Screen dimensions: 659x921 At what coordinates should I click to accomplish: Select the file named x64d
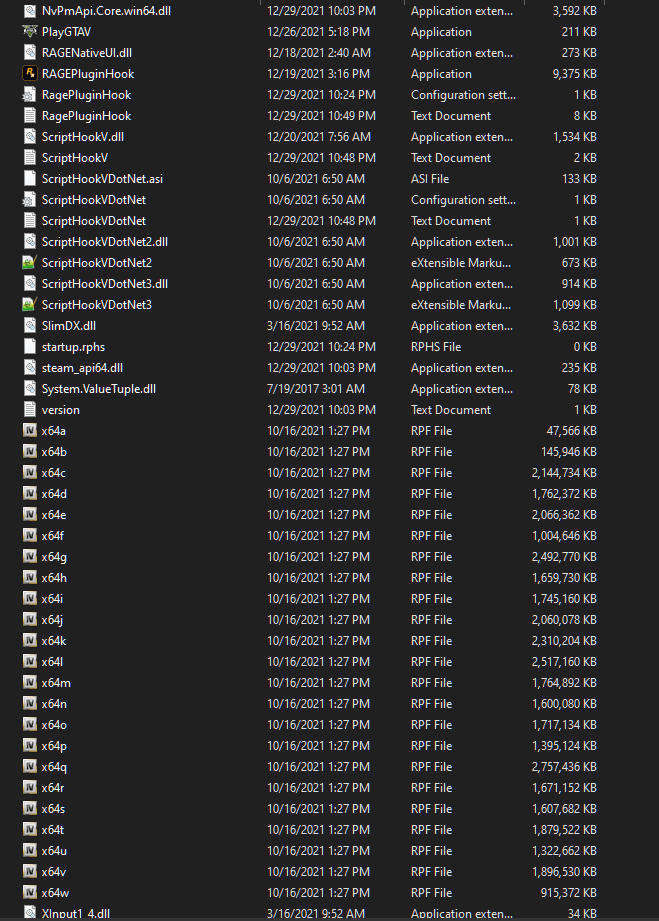(54, 493)
